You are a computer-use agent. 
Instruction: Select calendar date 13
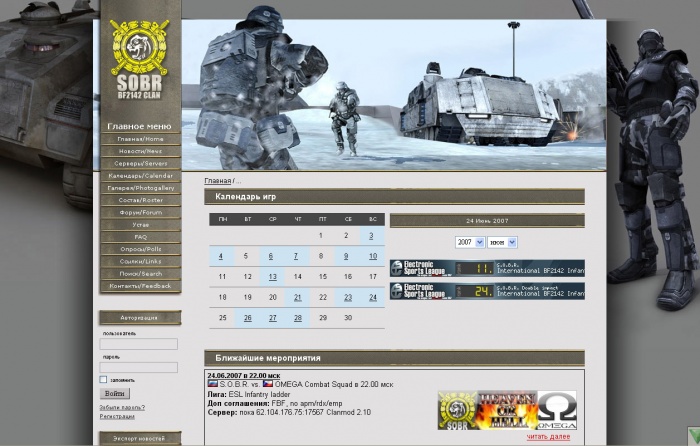click(x=272, y=277)
